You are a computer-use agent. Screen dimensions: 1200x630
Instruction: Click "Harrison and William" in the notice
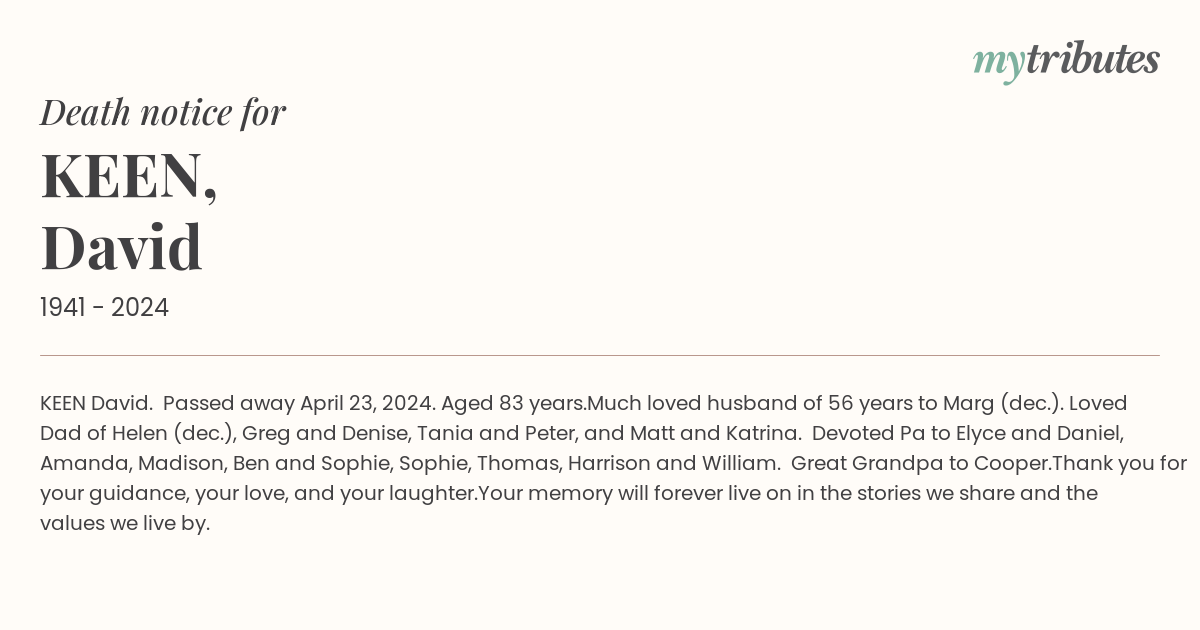click(672, 463)
